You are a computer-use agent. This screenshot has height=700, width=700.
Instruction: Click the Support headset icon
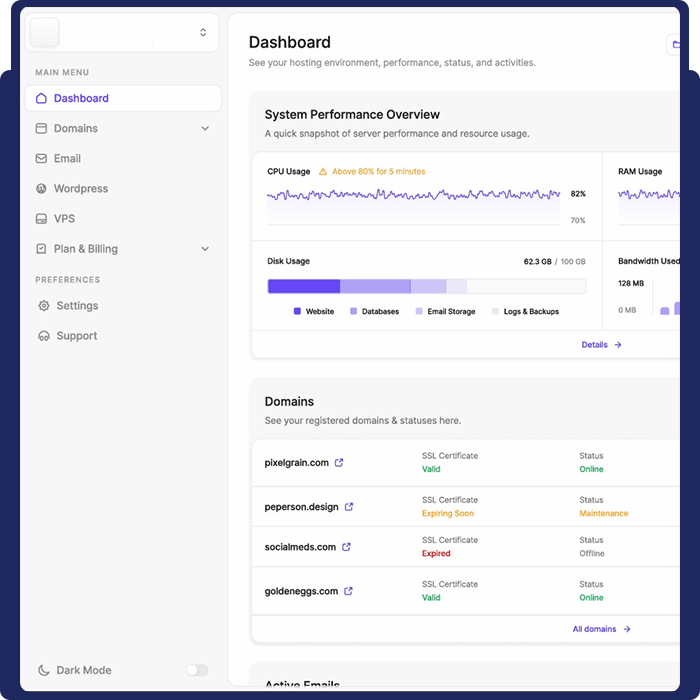43,336
